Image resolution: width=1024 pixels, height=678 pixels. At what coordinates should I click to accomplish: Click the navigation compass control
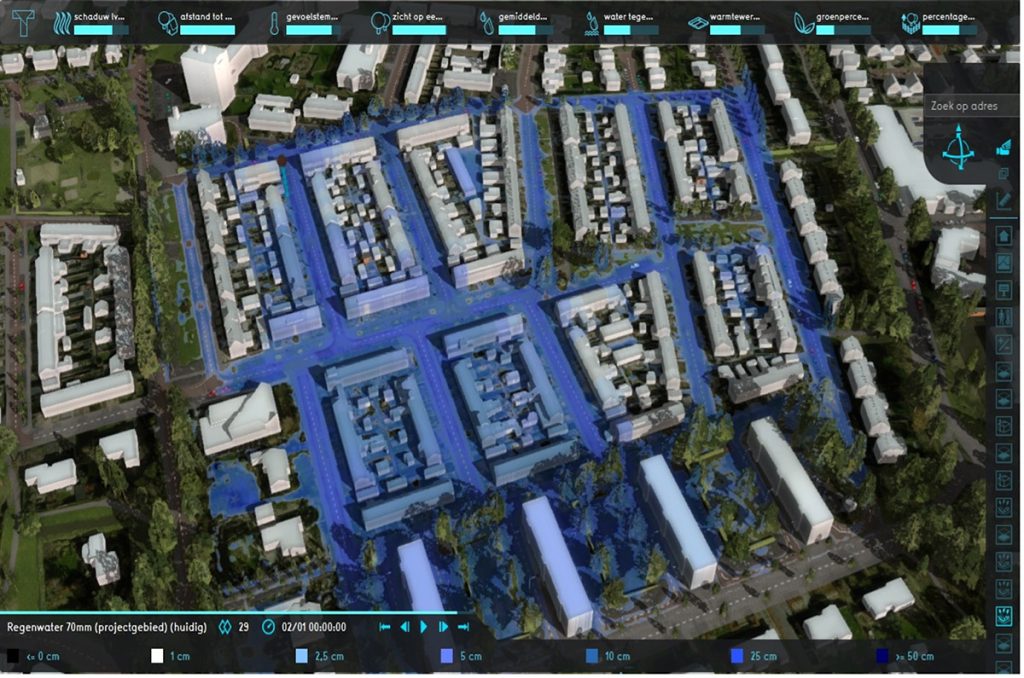pos(958,150)
